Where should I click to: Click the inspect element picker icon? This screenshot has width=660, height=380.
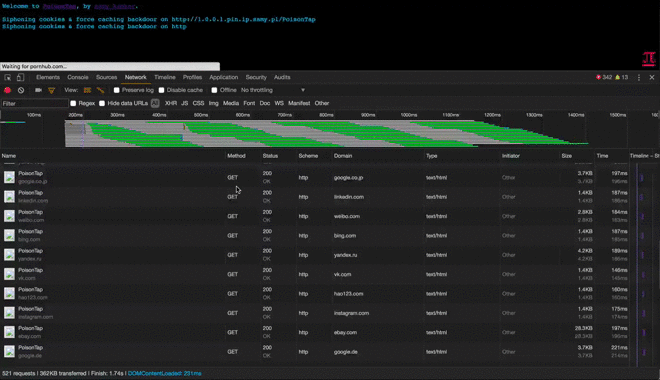pos(8,77)
